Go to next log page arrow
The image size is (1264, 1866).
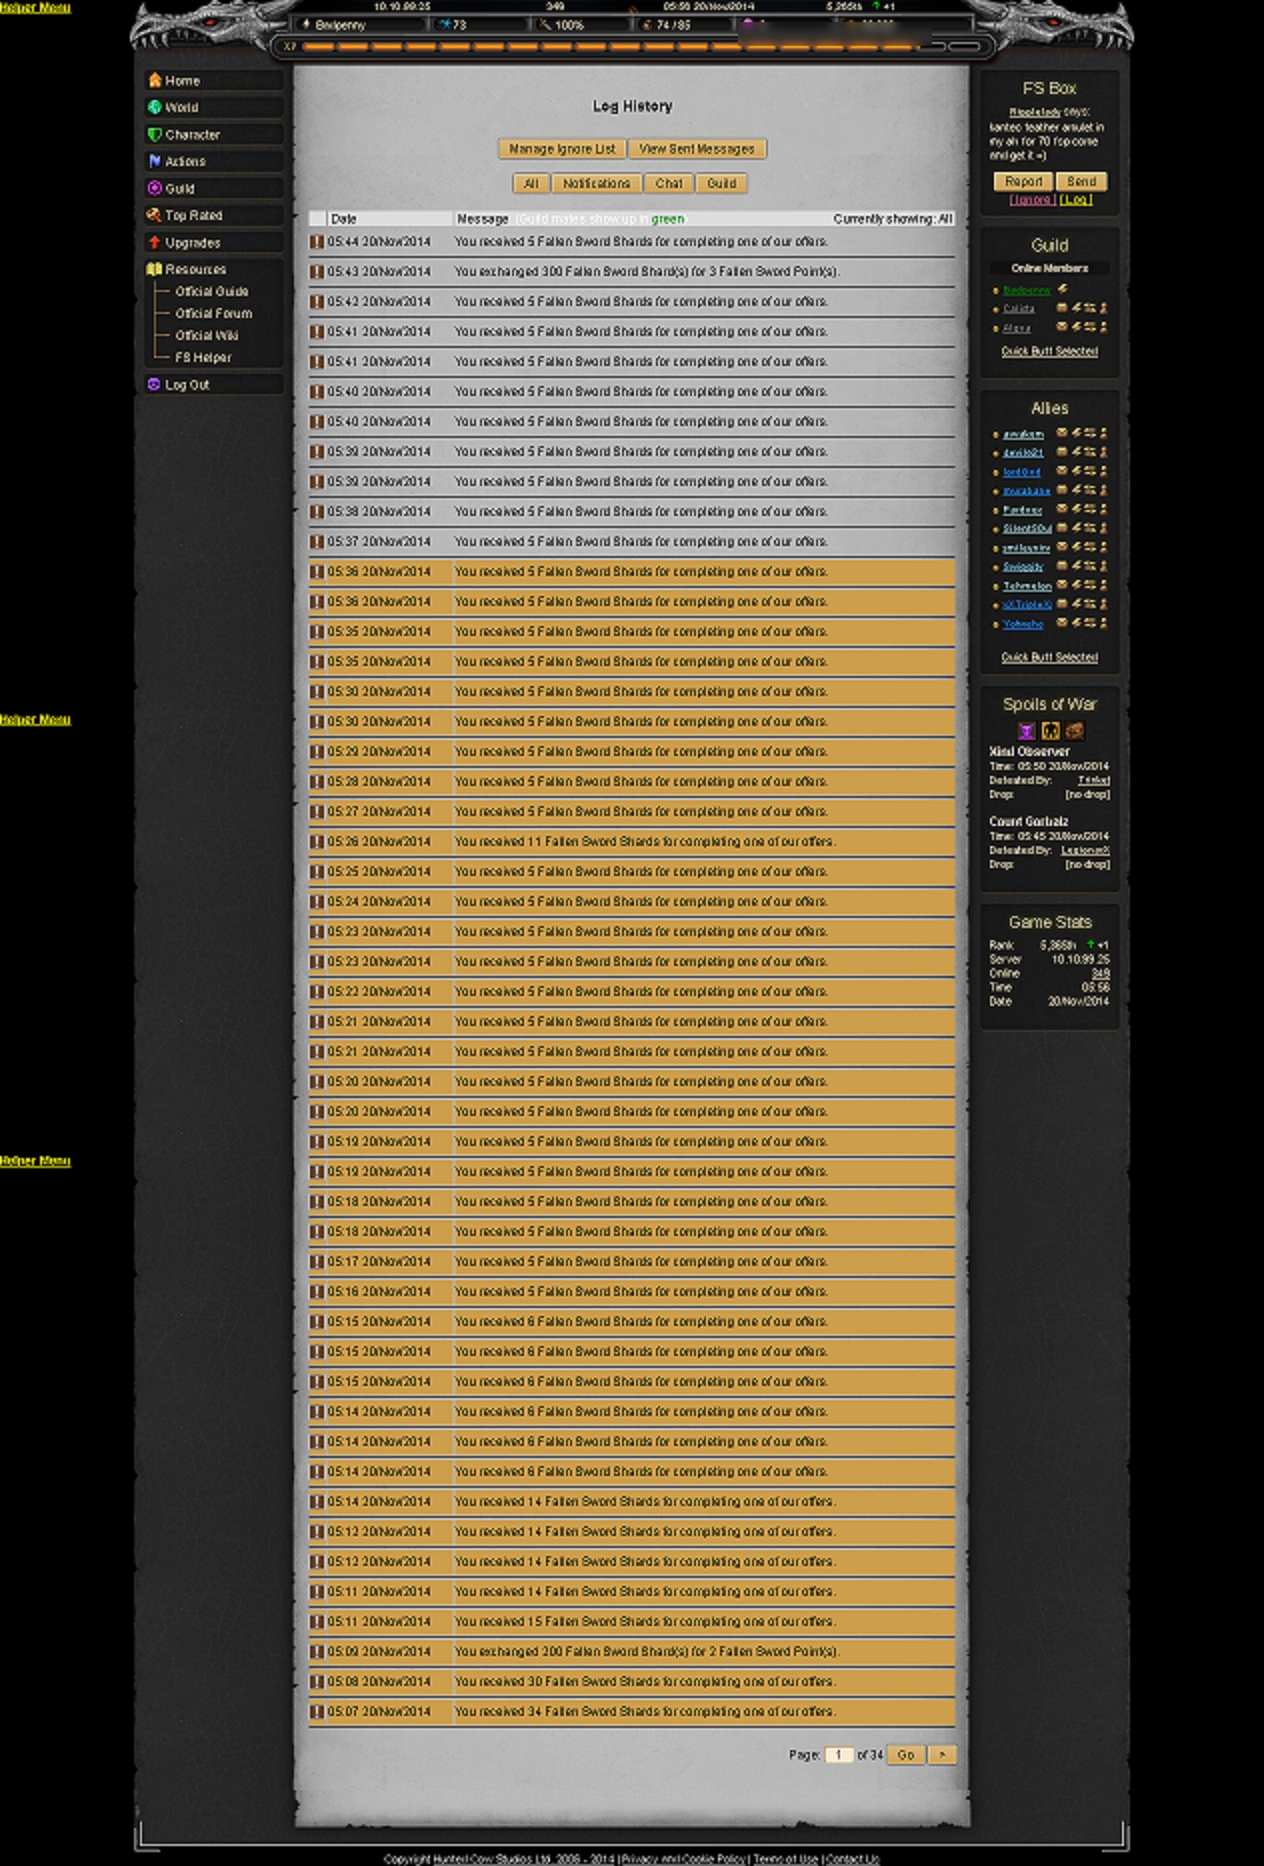coord(942,1755)
